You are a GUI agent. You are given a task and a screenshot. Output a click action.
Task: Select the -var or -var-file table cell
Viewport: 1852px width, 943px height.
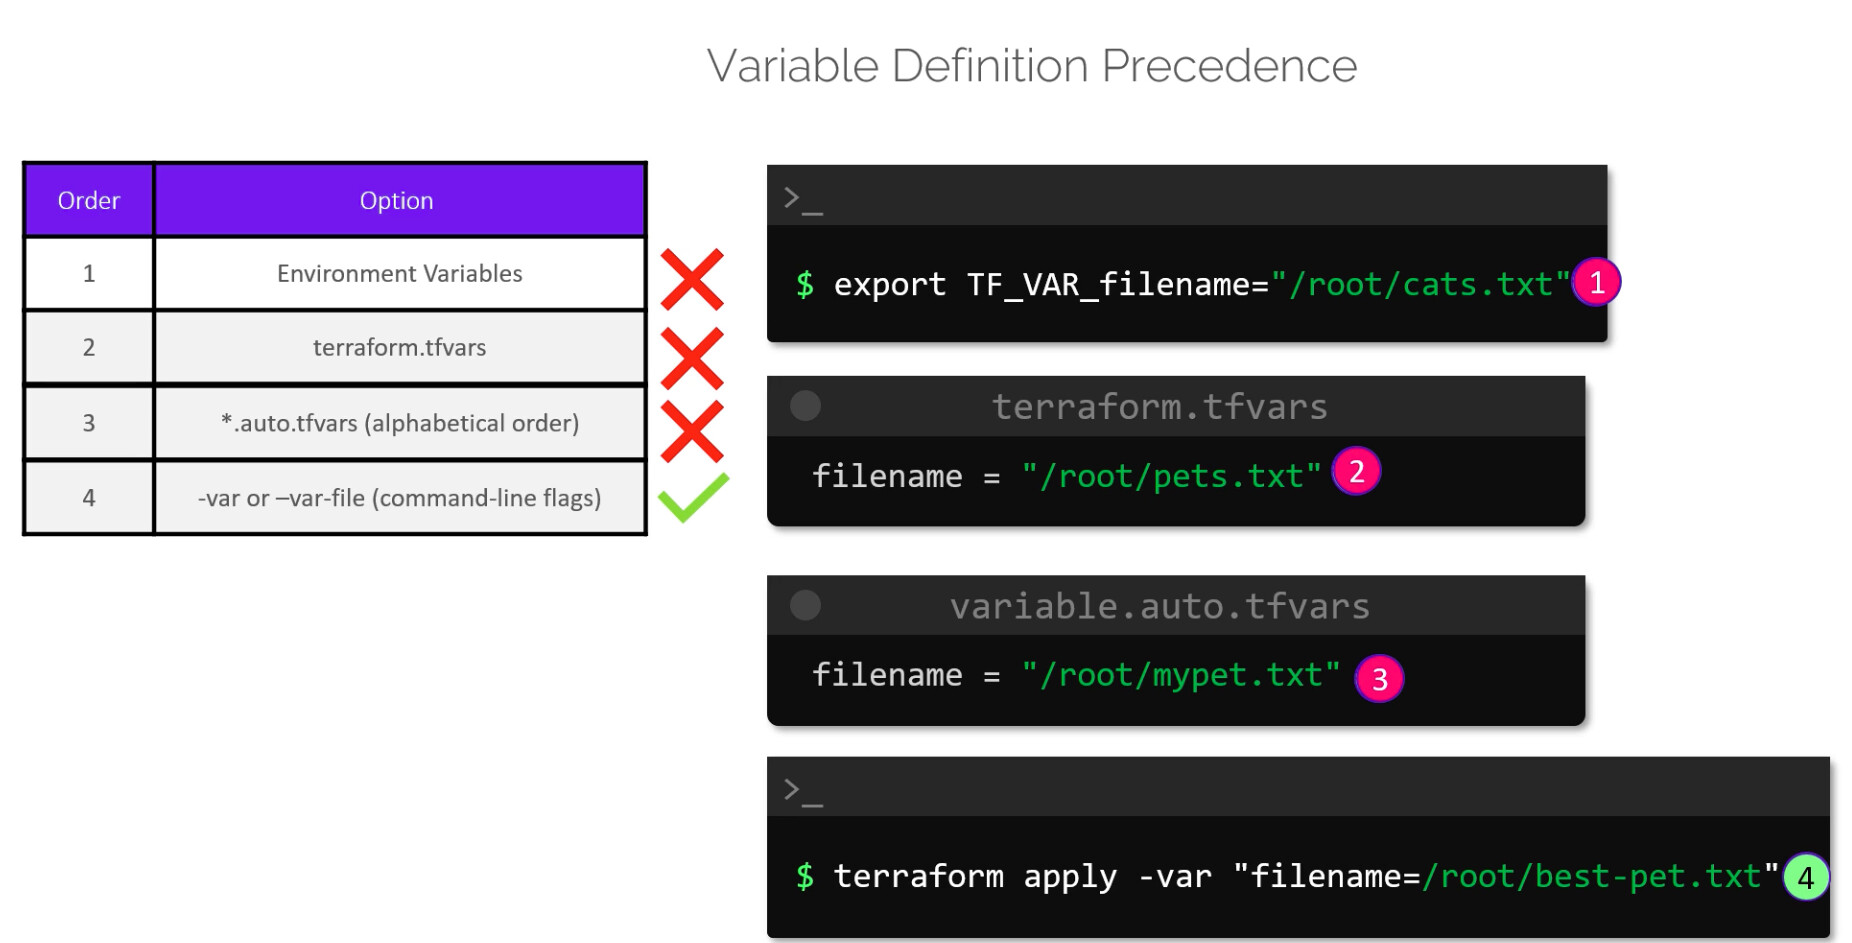399,498
